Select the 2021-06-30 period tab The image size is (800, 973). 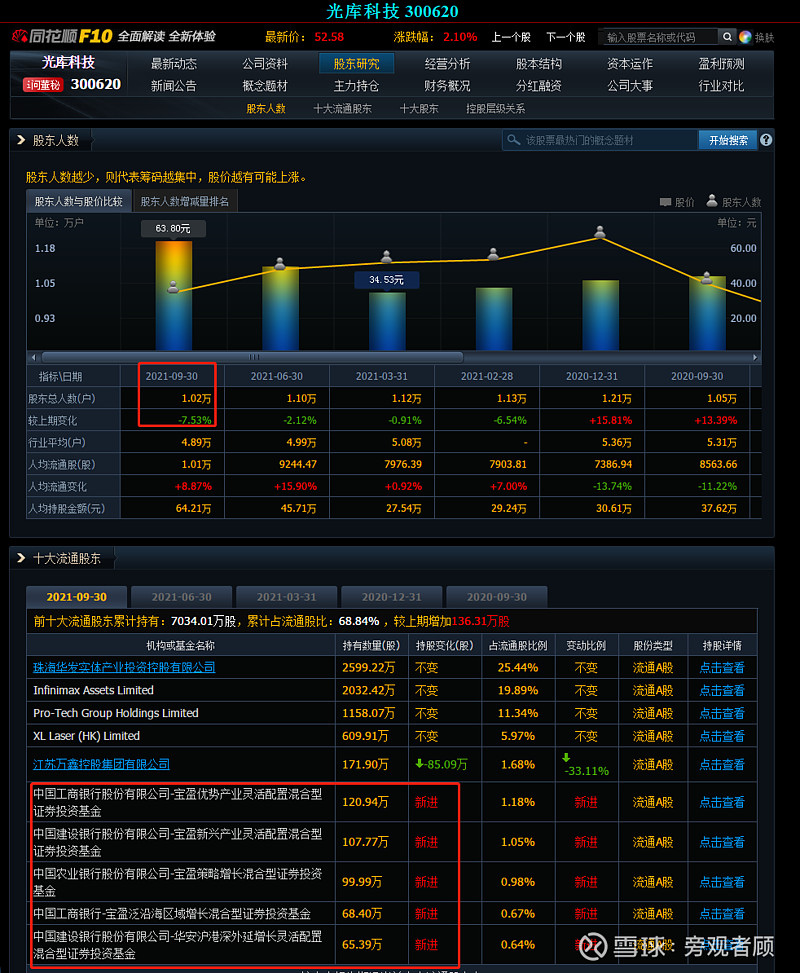tap(182, 596)
